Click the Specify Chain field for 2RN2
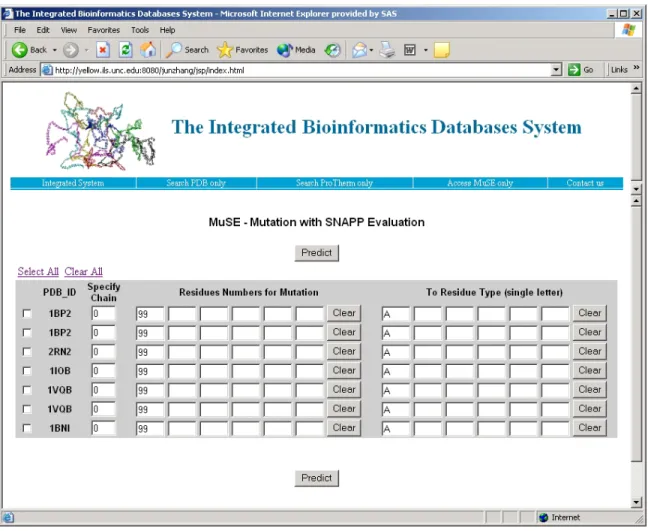This screenshot has height=531, width=648. tap(103, 352)
